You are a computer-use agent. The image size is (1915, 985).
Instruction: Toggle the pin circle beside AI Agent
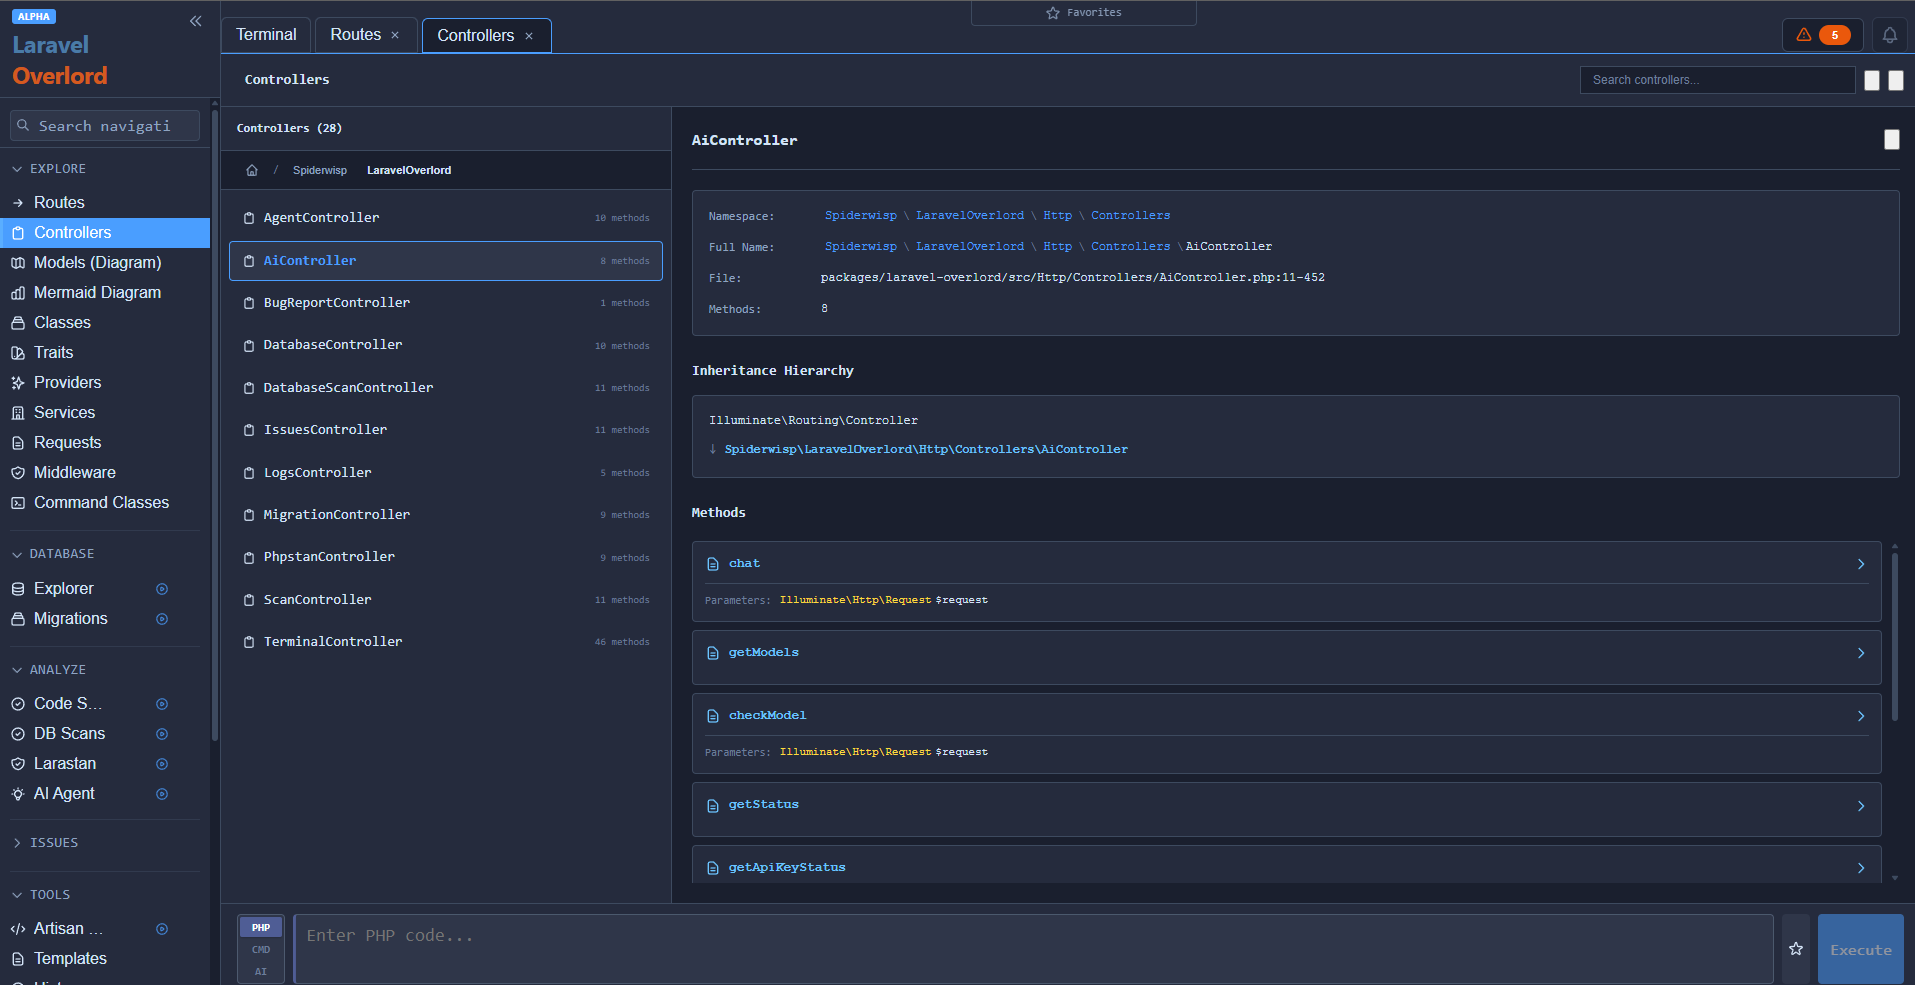point(162,794)
